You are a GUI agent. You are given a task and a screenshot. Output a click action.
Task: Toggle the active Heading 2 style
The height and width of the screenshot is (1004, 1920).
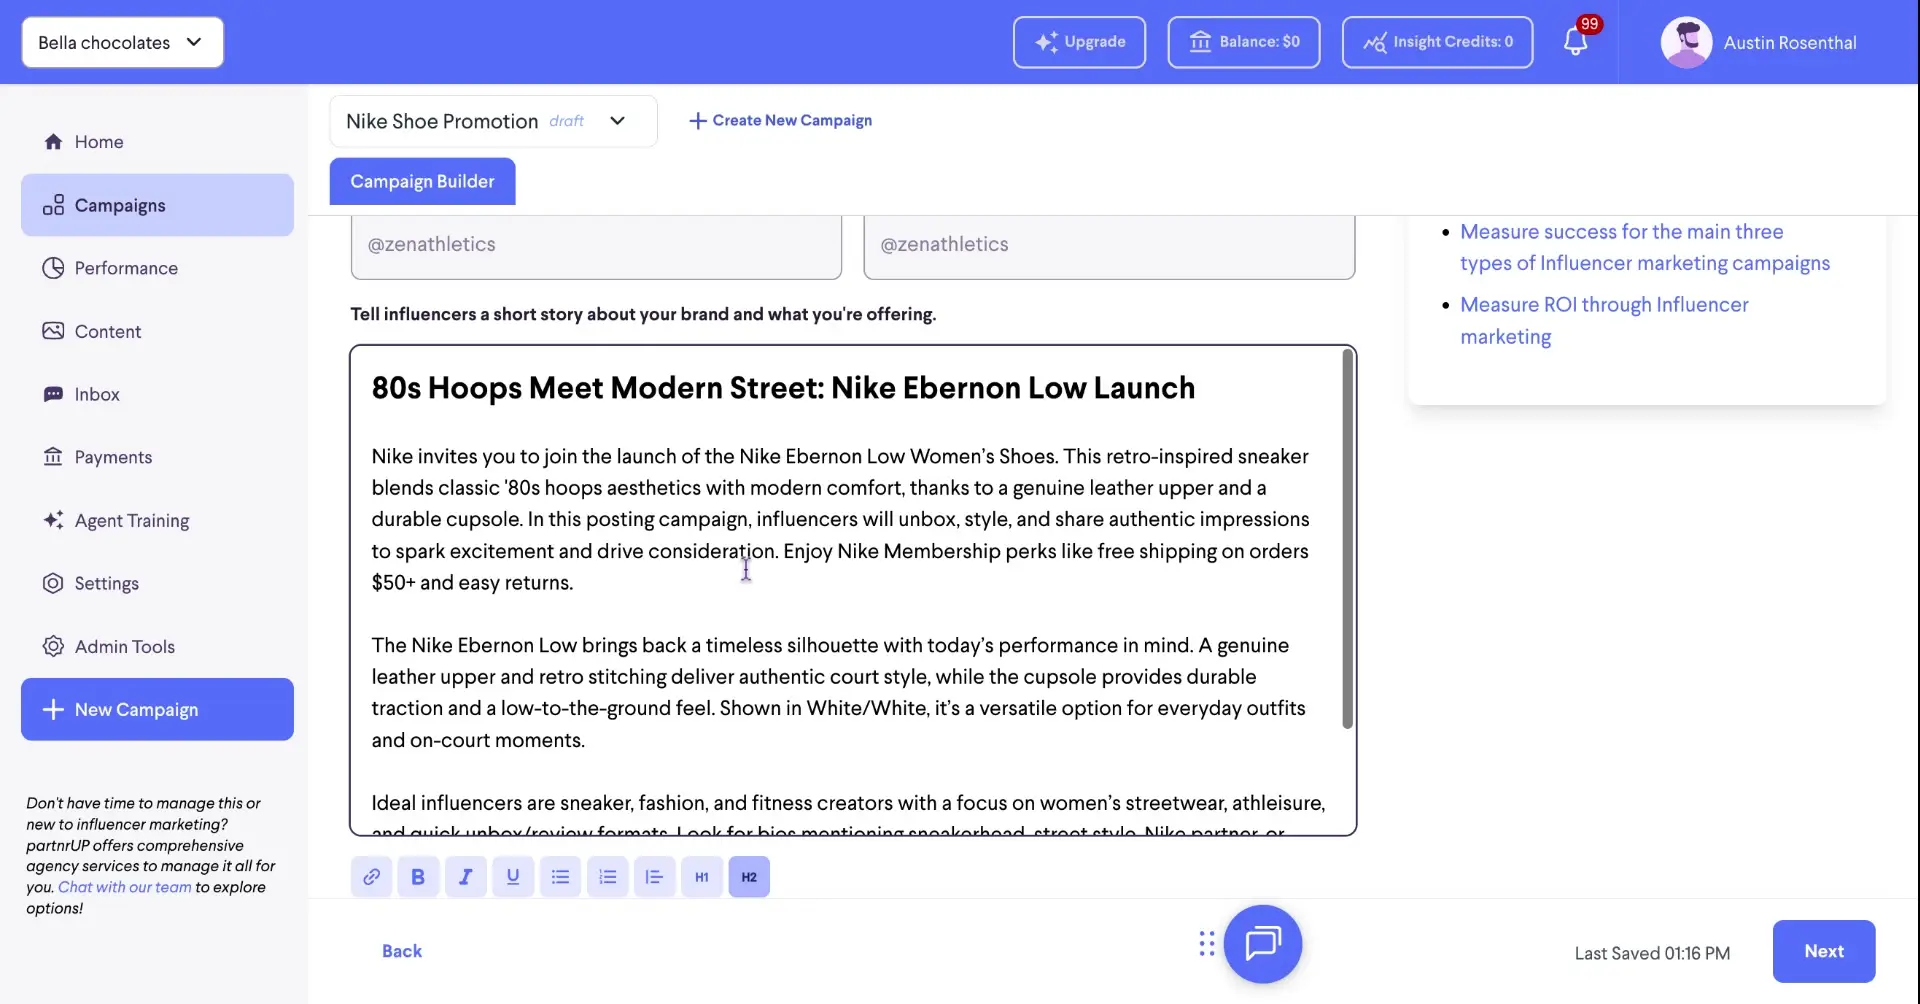[748, 876]
